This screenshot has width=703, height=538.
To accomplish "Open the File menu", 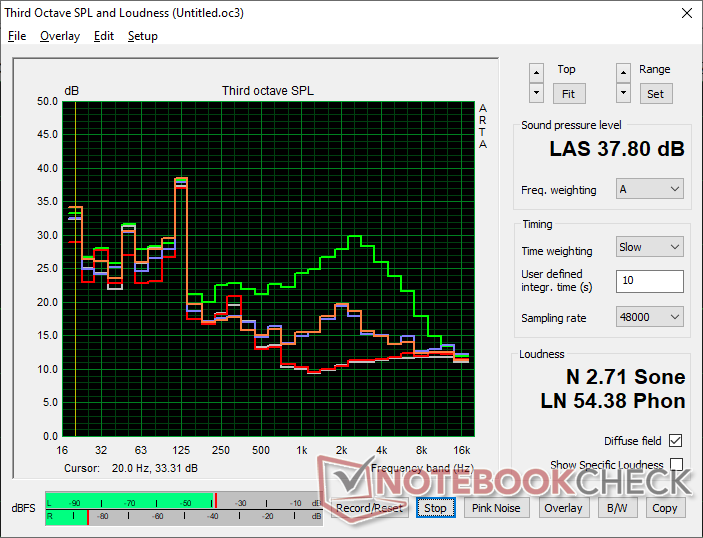I will [17, 36].
